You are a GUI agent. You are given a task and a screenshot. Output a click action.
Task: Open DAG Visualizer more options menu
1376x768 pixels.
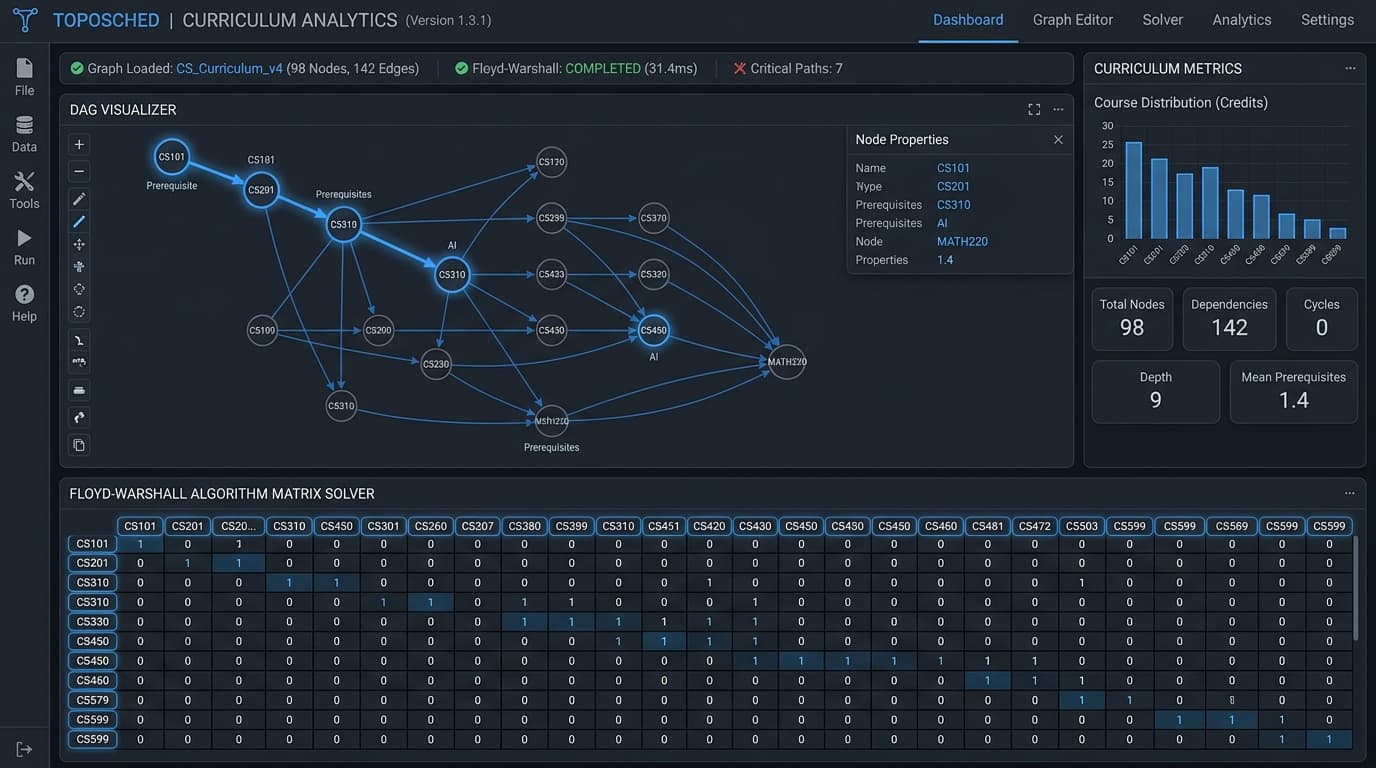[x=1058, y=110]
